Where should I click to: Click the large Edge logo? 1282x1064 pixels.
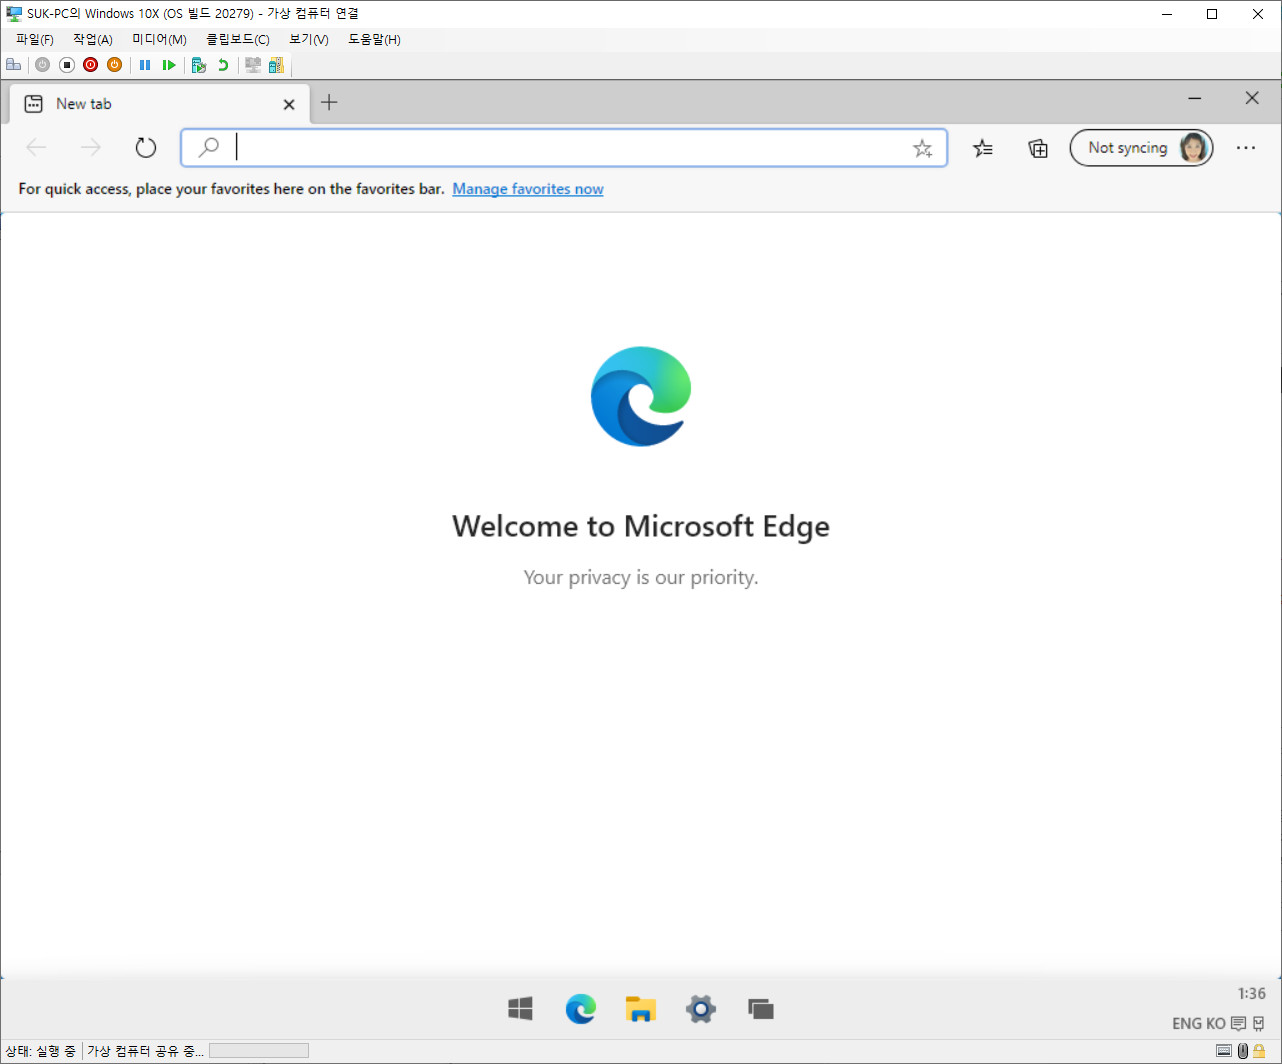641,396
